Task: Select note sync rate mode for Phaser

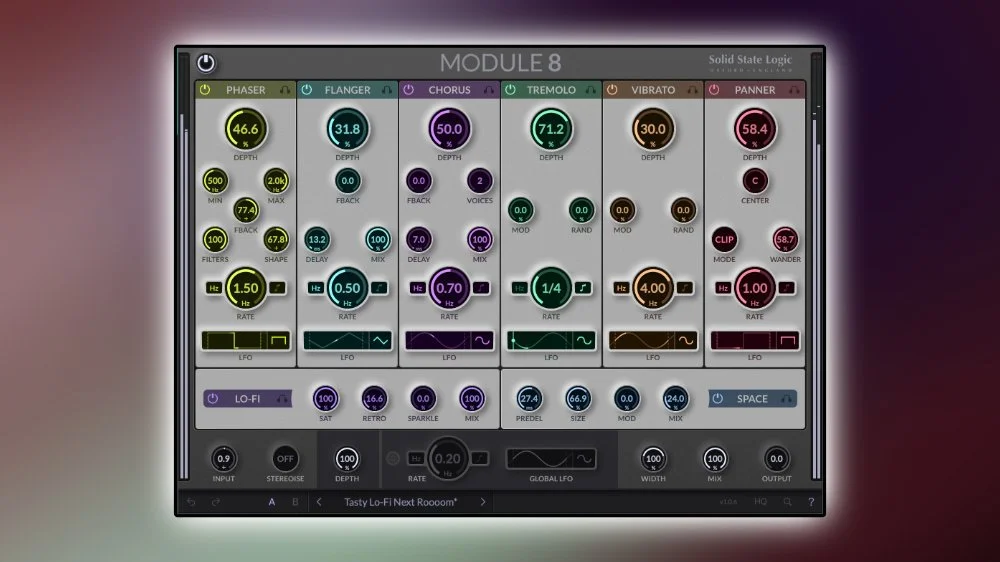Action: (x=277, y=288)
